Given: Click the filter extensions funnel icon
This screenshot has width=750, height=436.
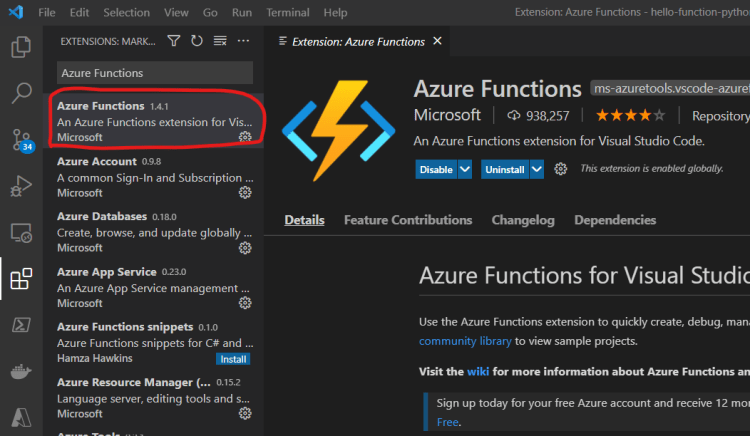Looking at the screenshot, I should [x=174, y=41].
